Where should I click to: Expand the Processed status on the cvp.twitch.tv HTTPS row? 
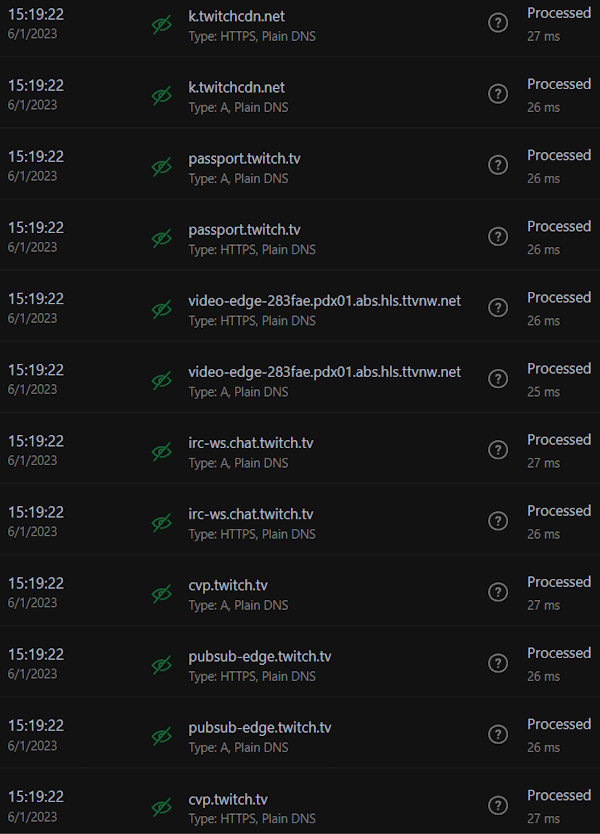(558, 795)
